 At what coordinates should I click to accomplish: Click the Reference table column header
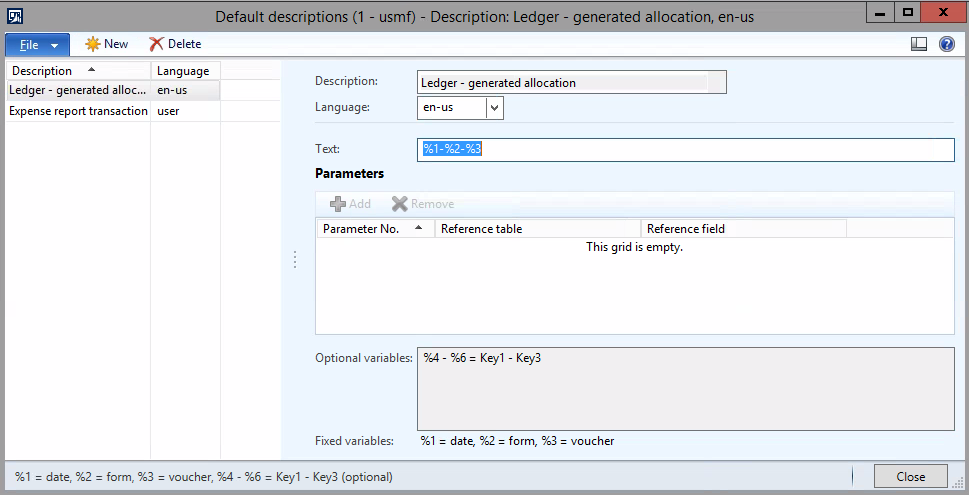[x=538, y=229]
